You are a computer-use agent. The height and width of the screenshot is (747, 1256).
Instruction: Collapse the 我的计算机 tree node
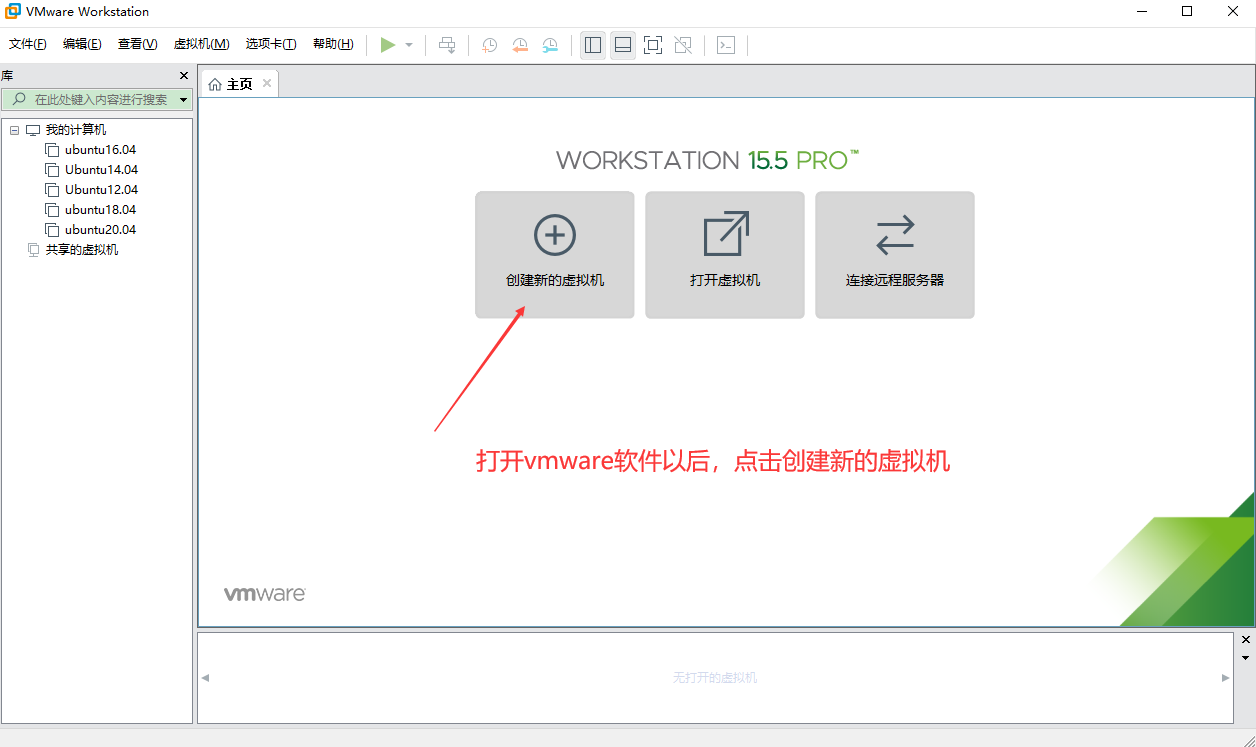[14, 130]
